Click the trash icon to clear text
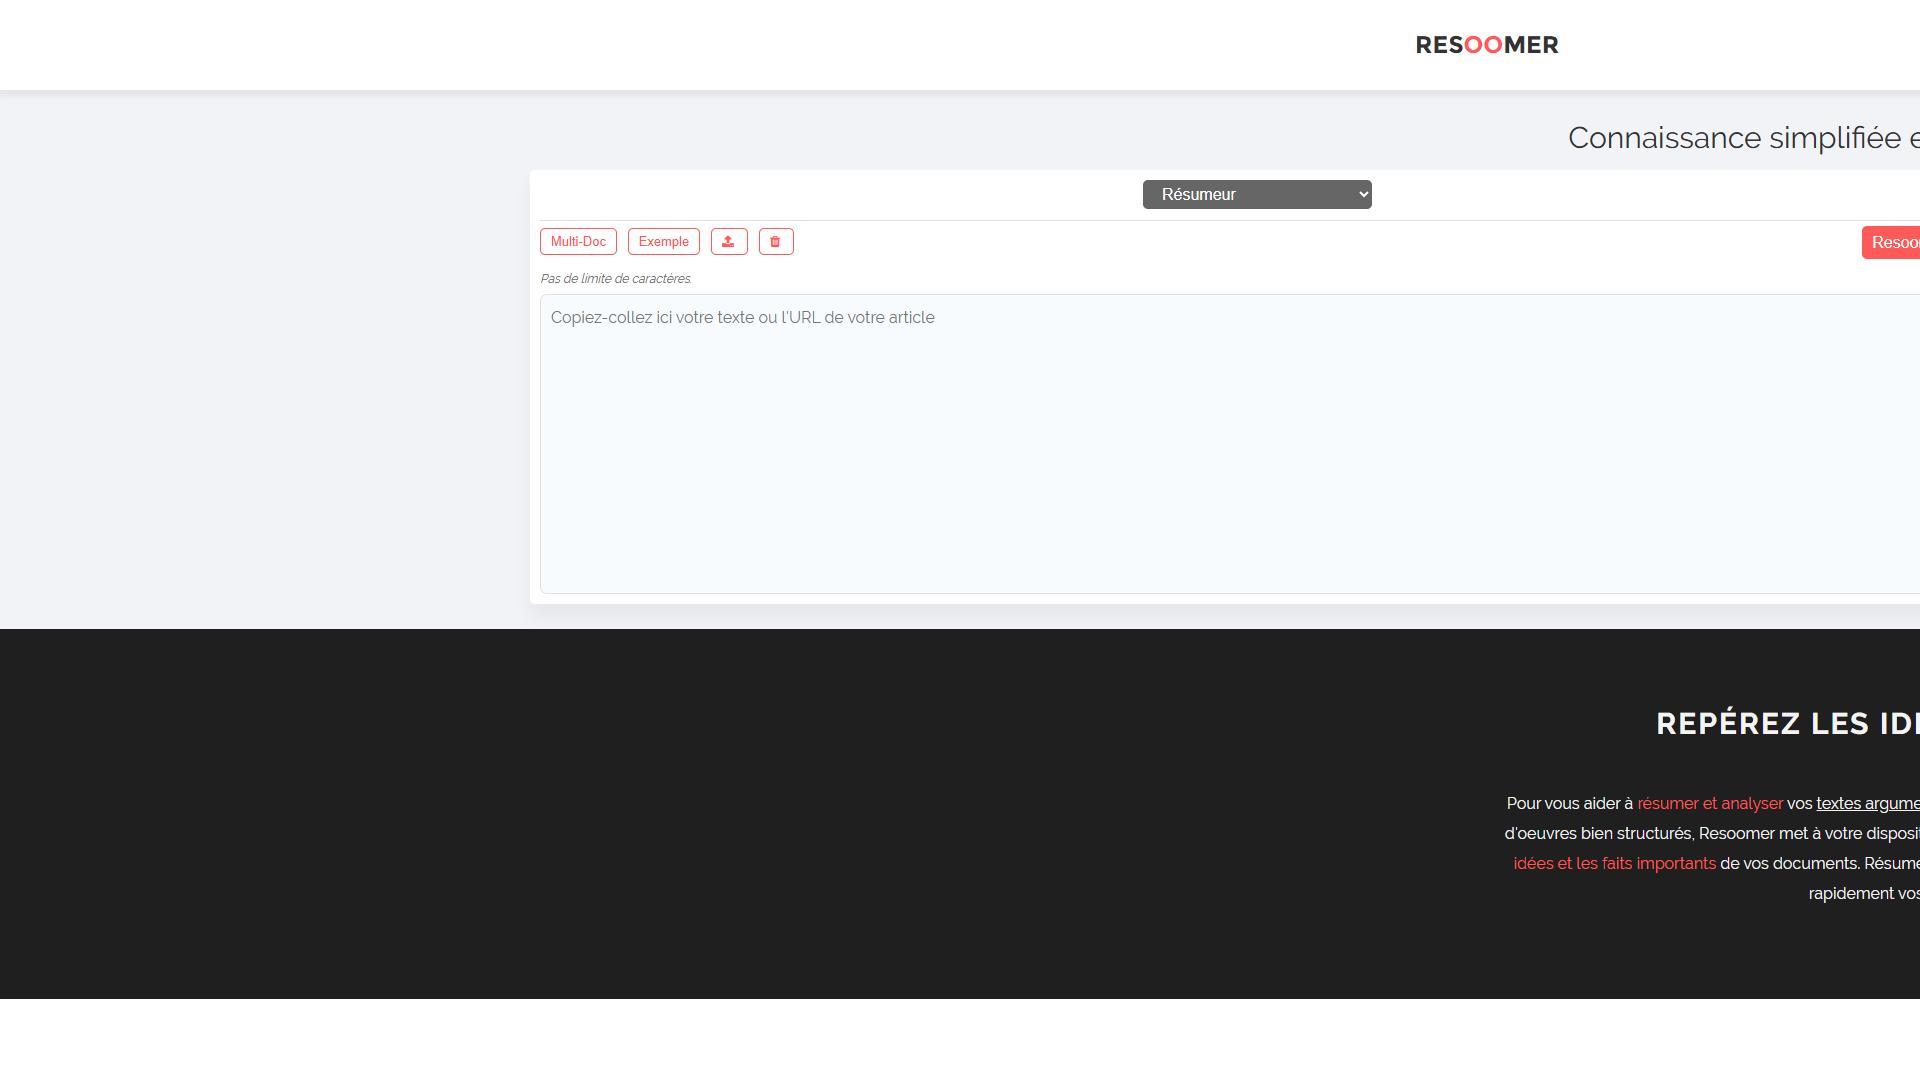 pos(776,242)
